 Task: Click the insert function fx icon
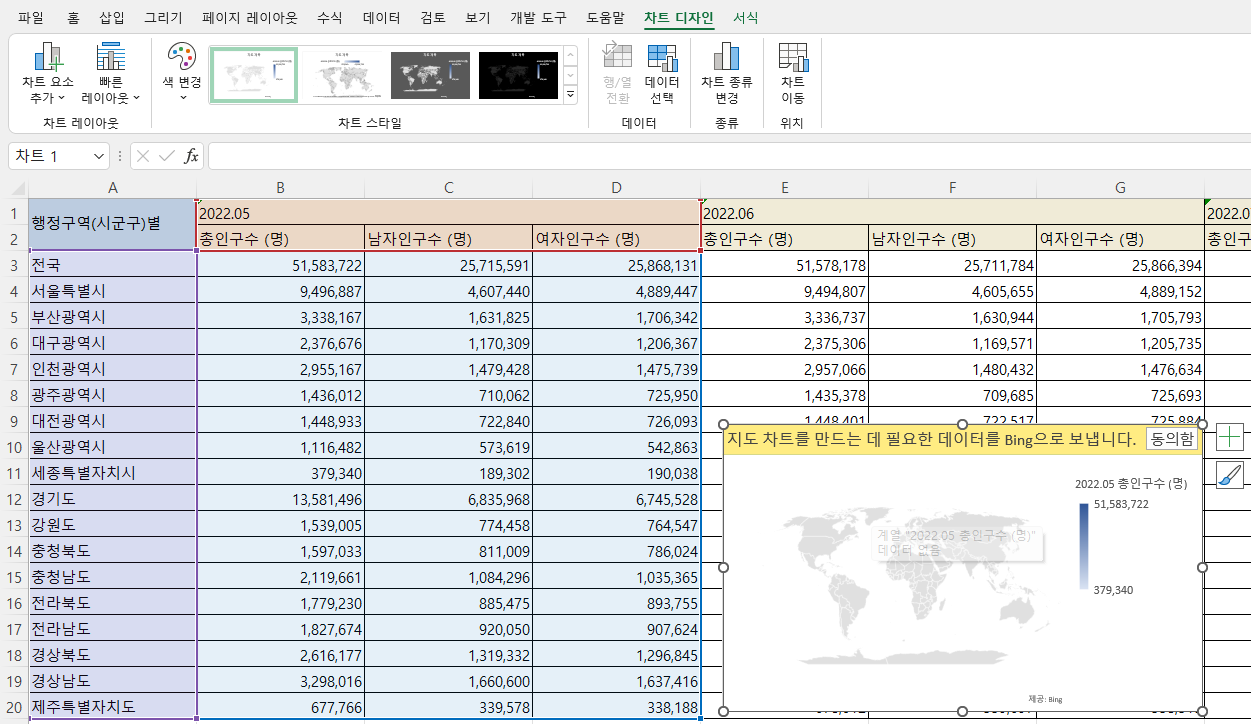191,156
